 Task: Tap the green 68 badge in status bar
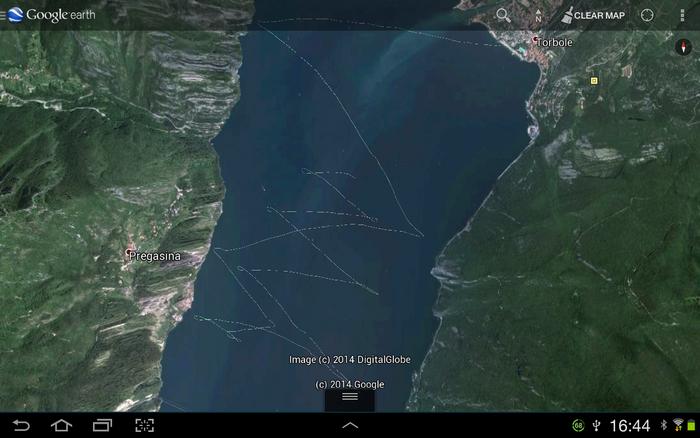click(578, 426)
